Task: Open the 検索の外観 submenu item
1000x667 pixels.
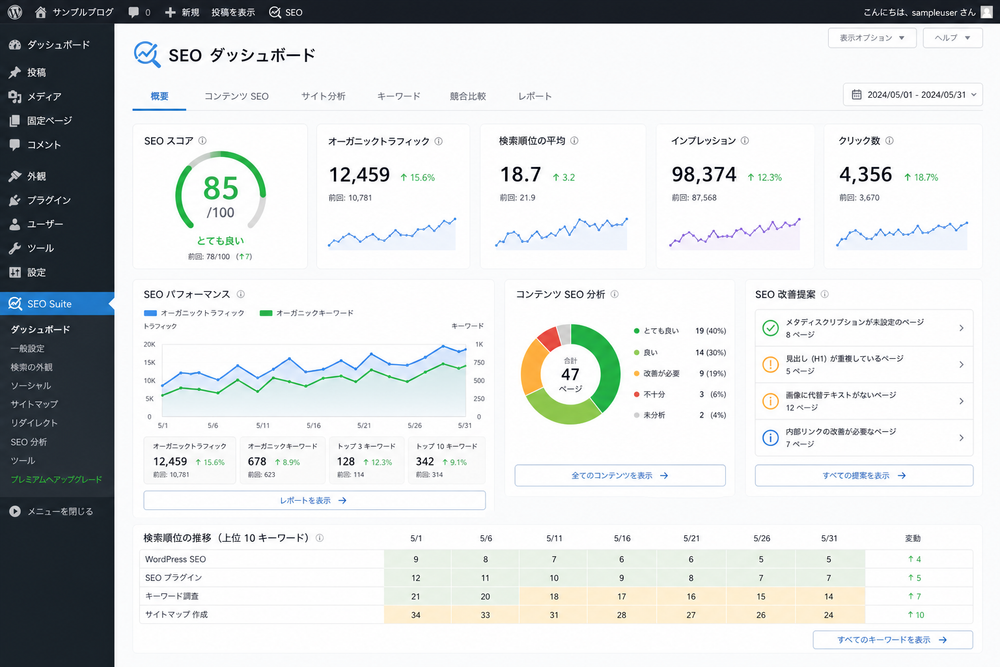Action: tap(31, 367)
